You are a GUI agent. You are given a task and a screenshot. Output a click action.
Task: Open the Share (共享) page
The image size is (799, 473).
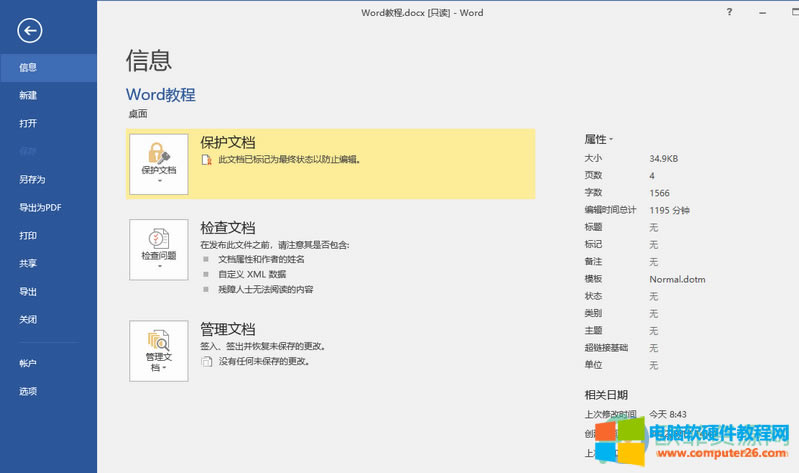pos(28,264)
